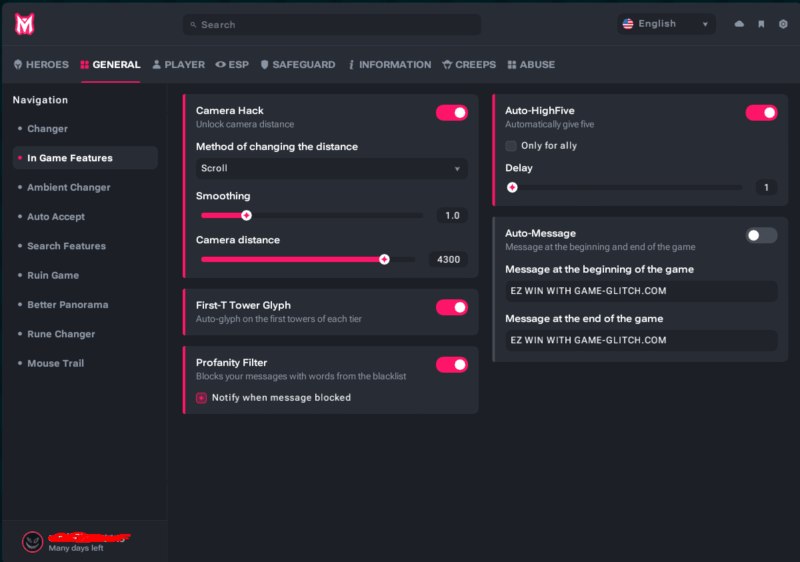Click the Smoothing value 1.0 box
The width and height of the screenshot is (800, 562).
point(452,216)
